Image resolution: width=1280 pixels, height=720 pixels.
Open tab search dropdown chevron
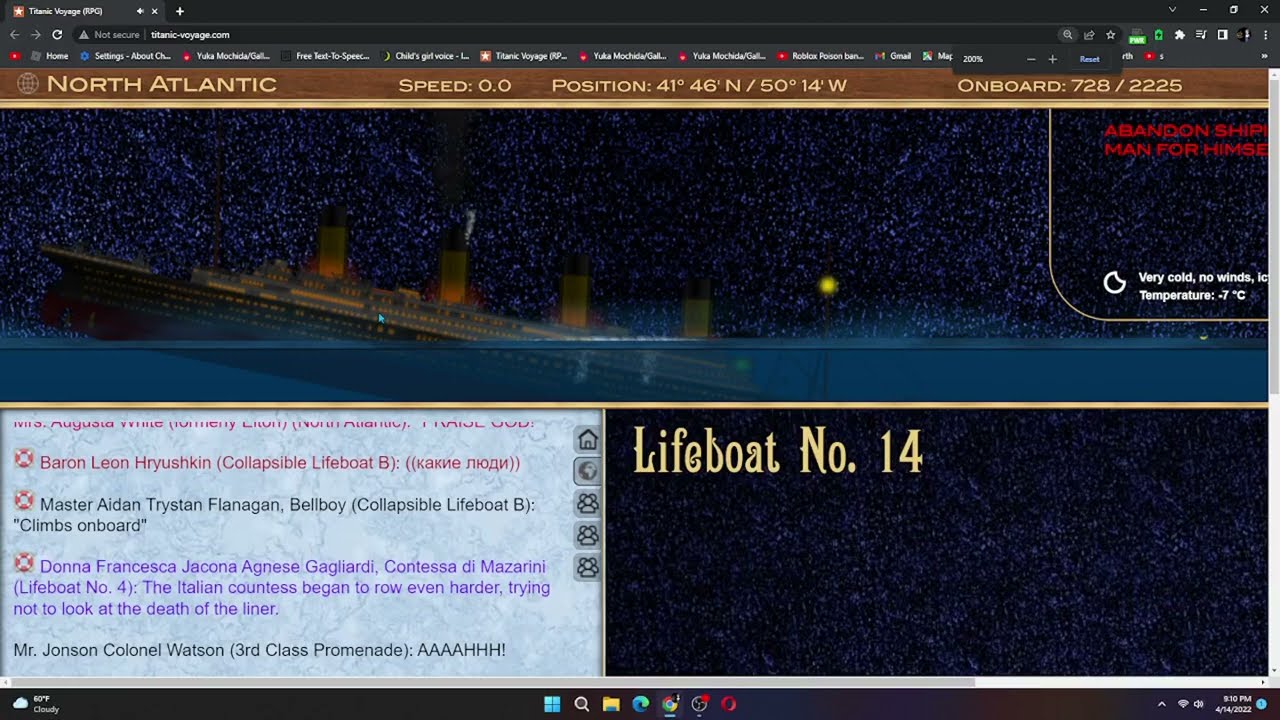[x=1173, y=10]
